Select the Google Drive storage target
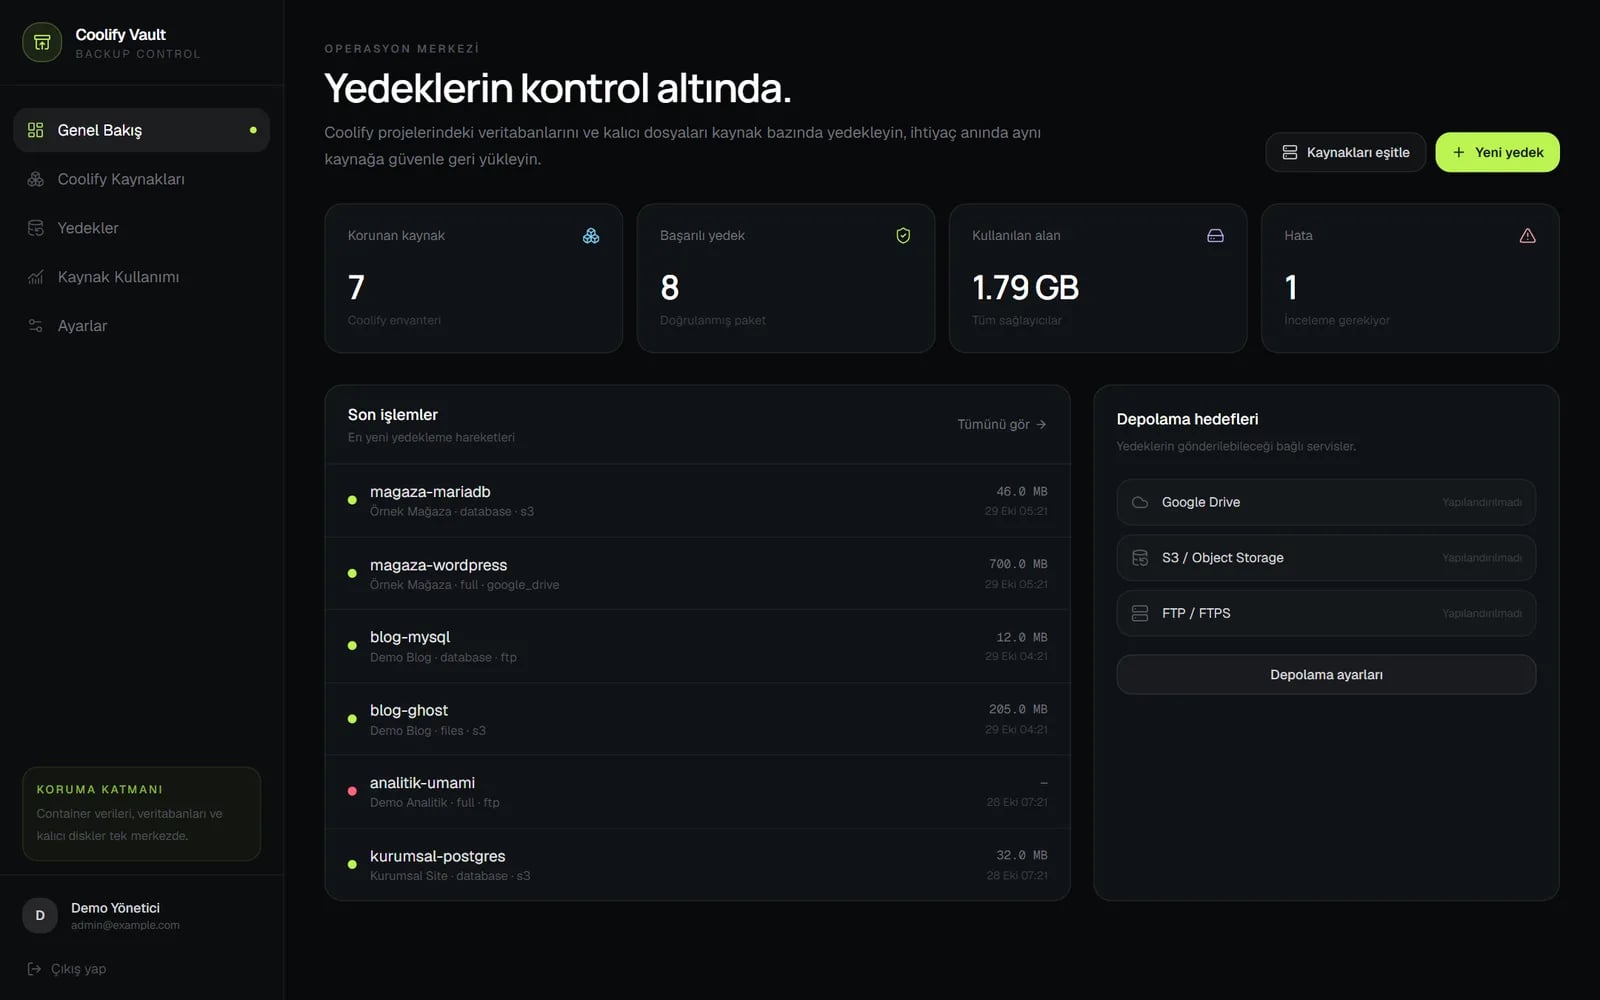The width and height of the screenshot is (1600, 1000). 1326,502
